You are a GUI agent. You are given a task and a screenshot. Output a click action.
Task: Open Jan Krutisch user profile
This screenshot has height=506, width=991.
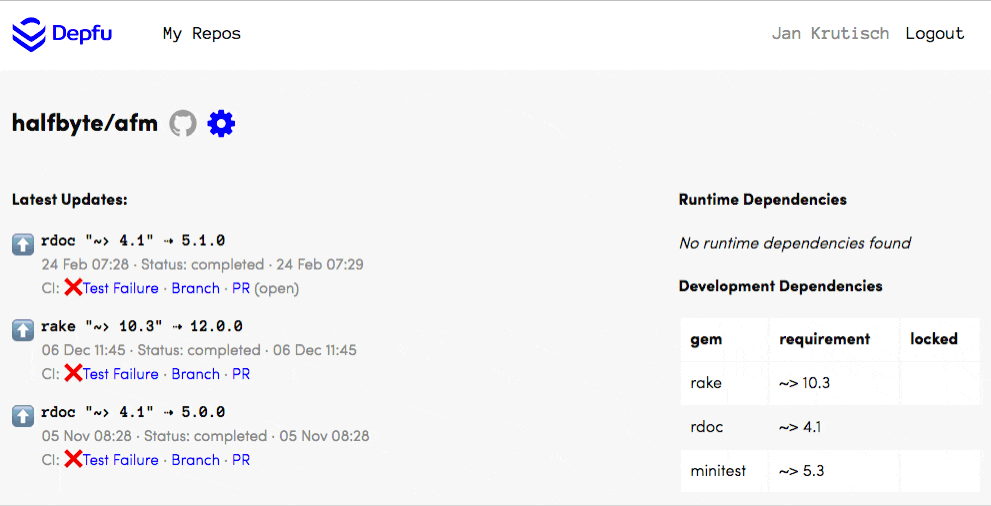point(830,34)
